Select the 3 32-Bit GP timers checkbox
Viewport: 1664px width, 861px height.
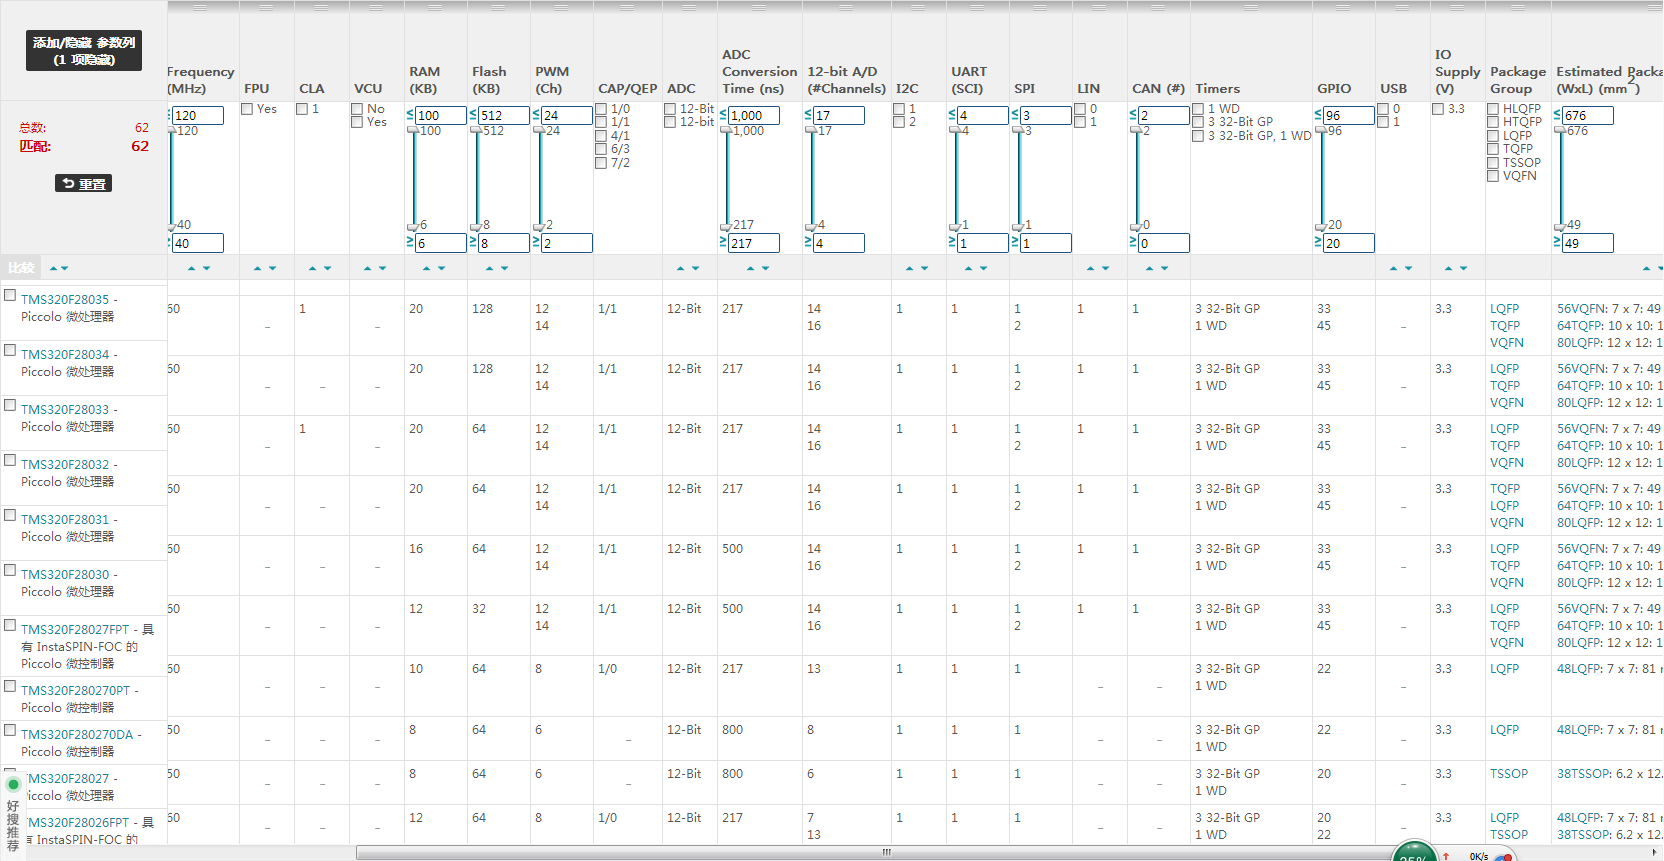pos(1198,122)
